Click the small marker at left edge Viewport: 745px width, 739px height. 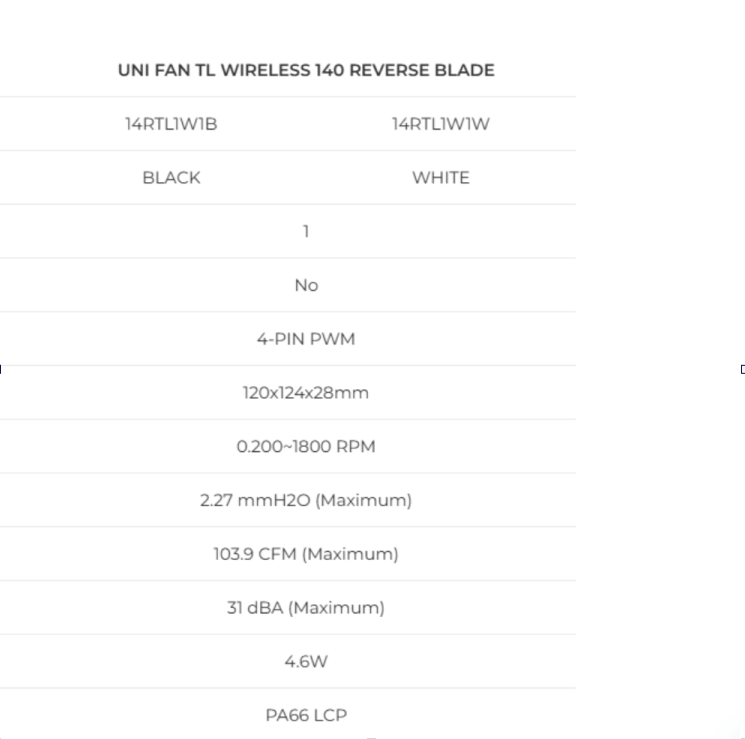1,369
